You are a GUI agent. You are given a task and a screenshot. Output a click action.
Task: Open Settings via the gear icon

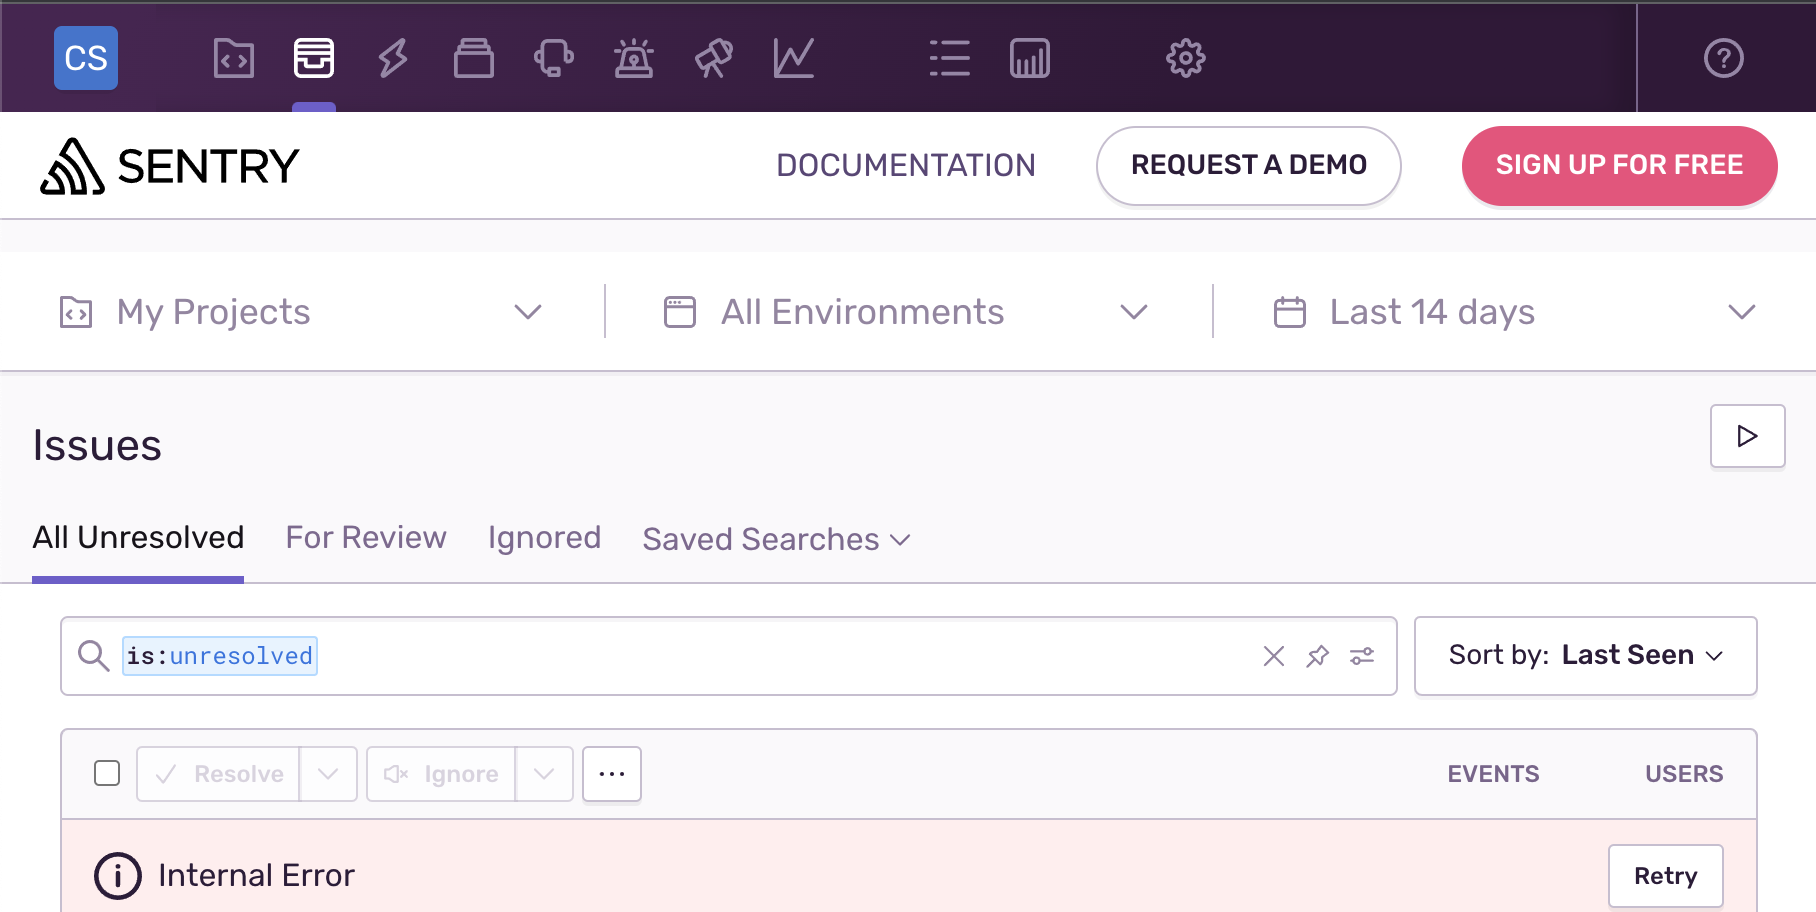tap(1186, 58)
